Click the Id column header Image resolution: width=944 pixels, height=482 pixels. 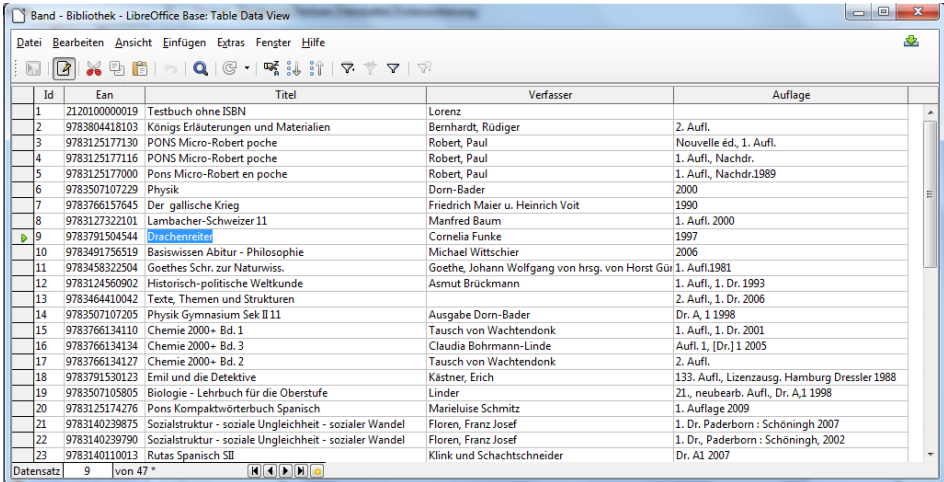(49, 95)
